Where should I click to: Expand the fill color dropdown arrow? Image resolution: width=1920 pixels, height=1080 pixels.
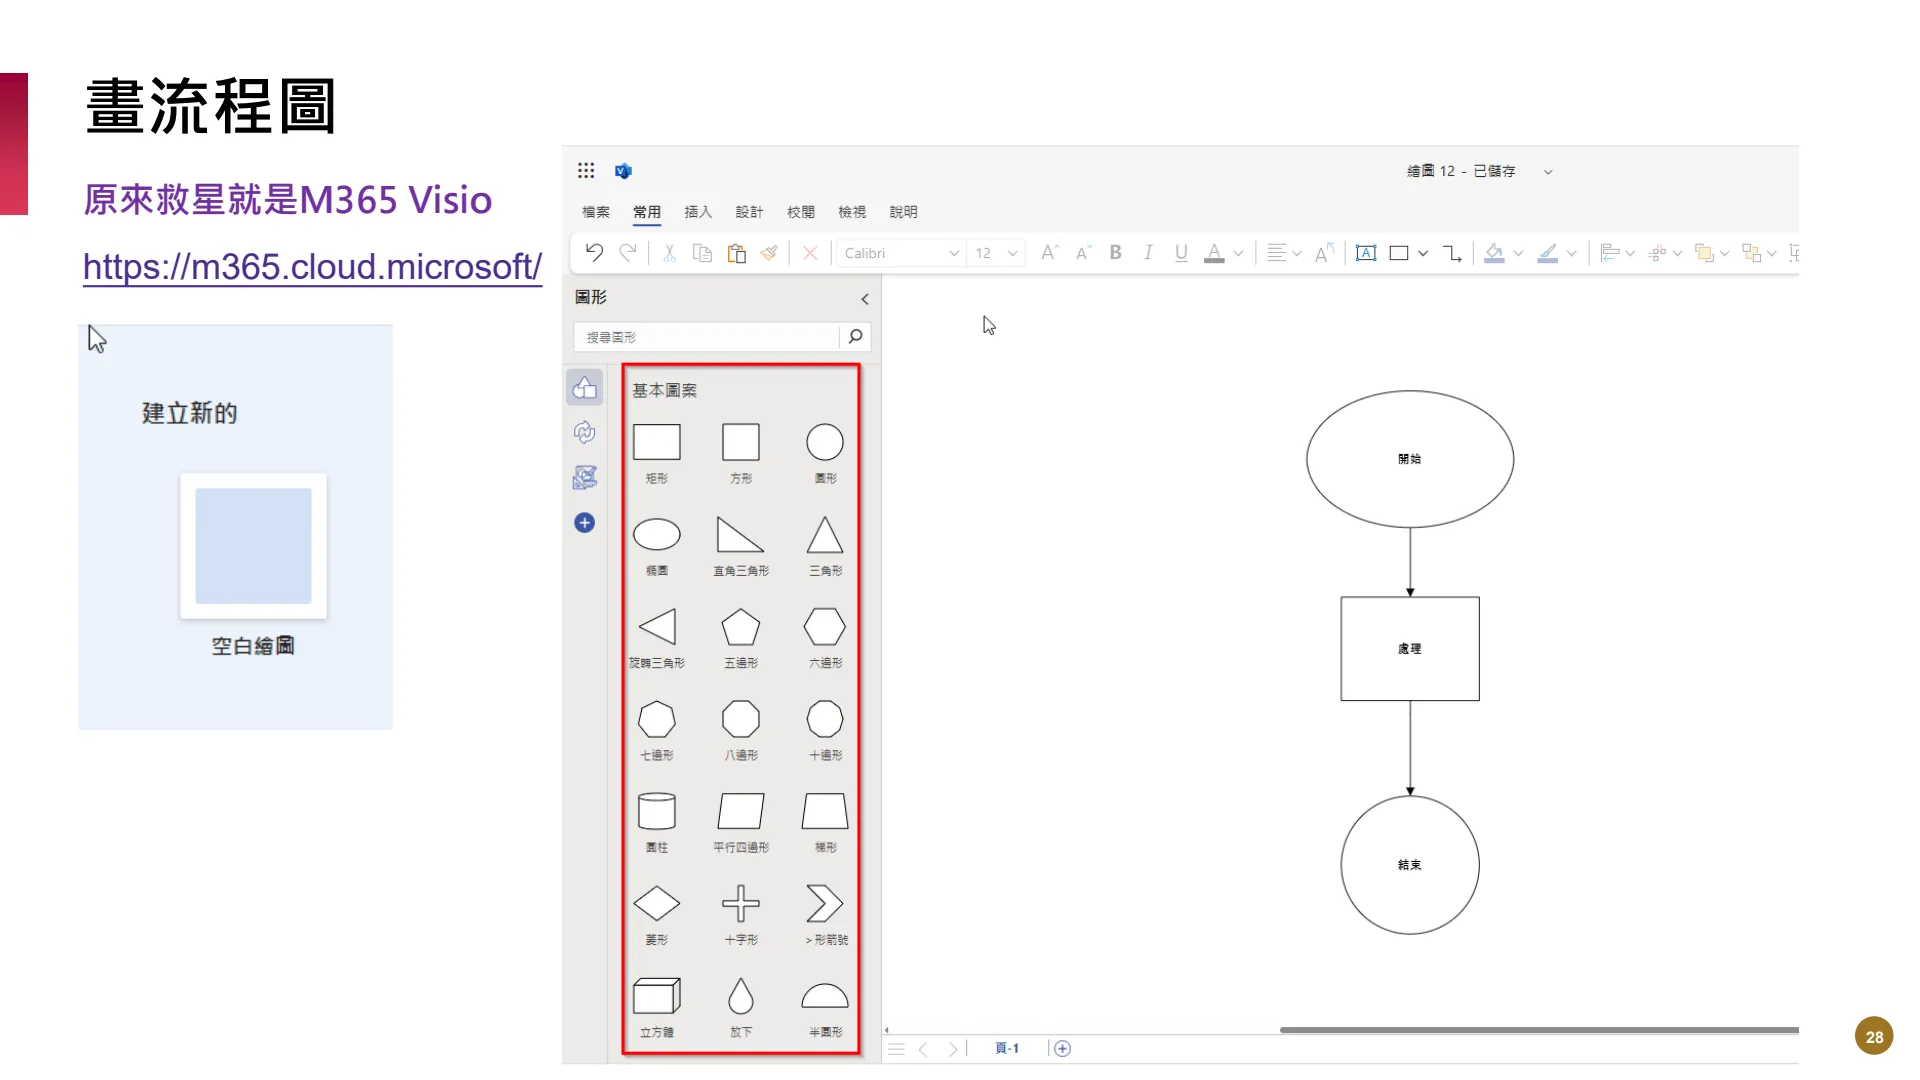pyautogui.click(x=1518, y=254)
